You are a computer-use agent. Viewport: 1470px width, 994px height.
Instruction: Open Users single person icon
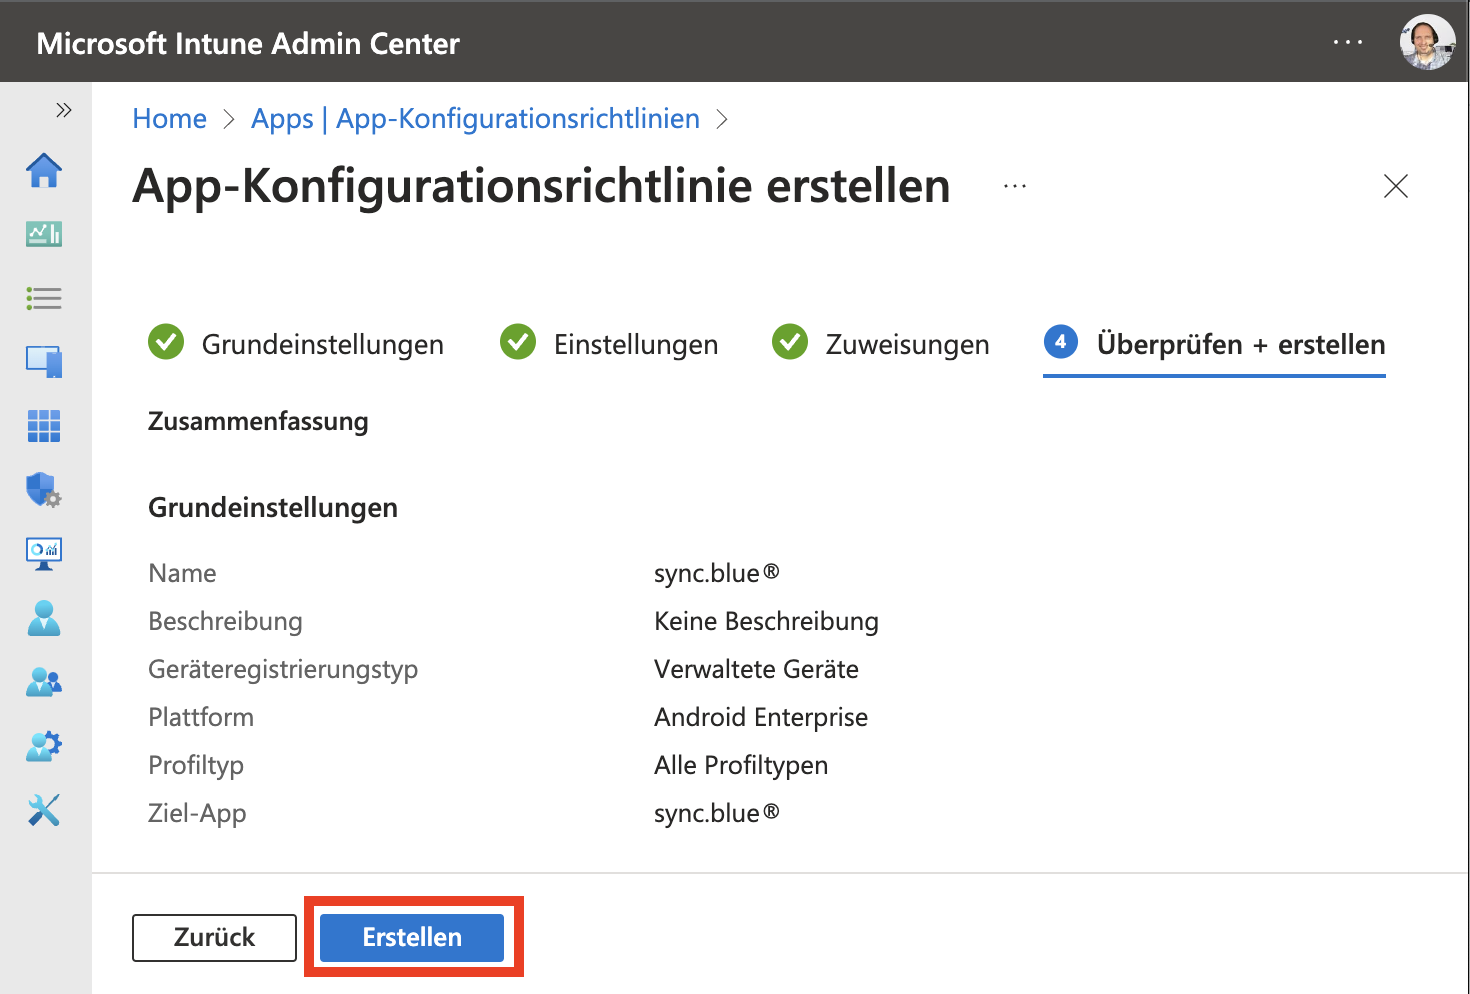44,618
